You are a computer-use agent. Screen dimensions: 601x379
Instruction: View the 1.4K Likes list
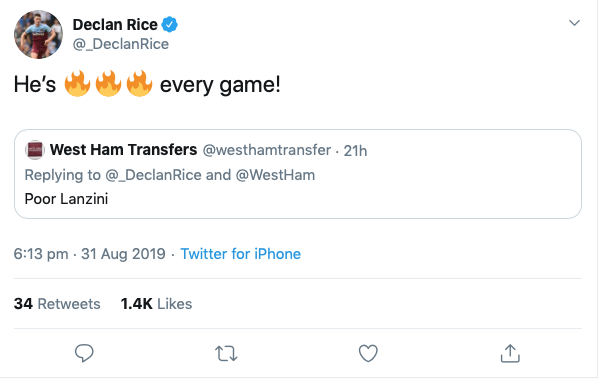coord(156,304)
